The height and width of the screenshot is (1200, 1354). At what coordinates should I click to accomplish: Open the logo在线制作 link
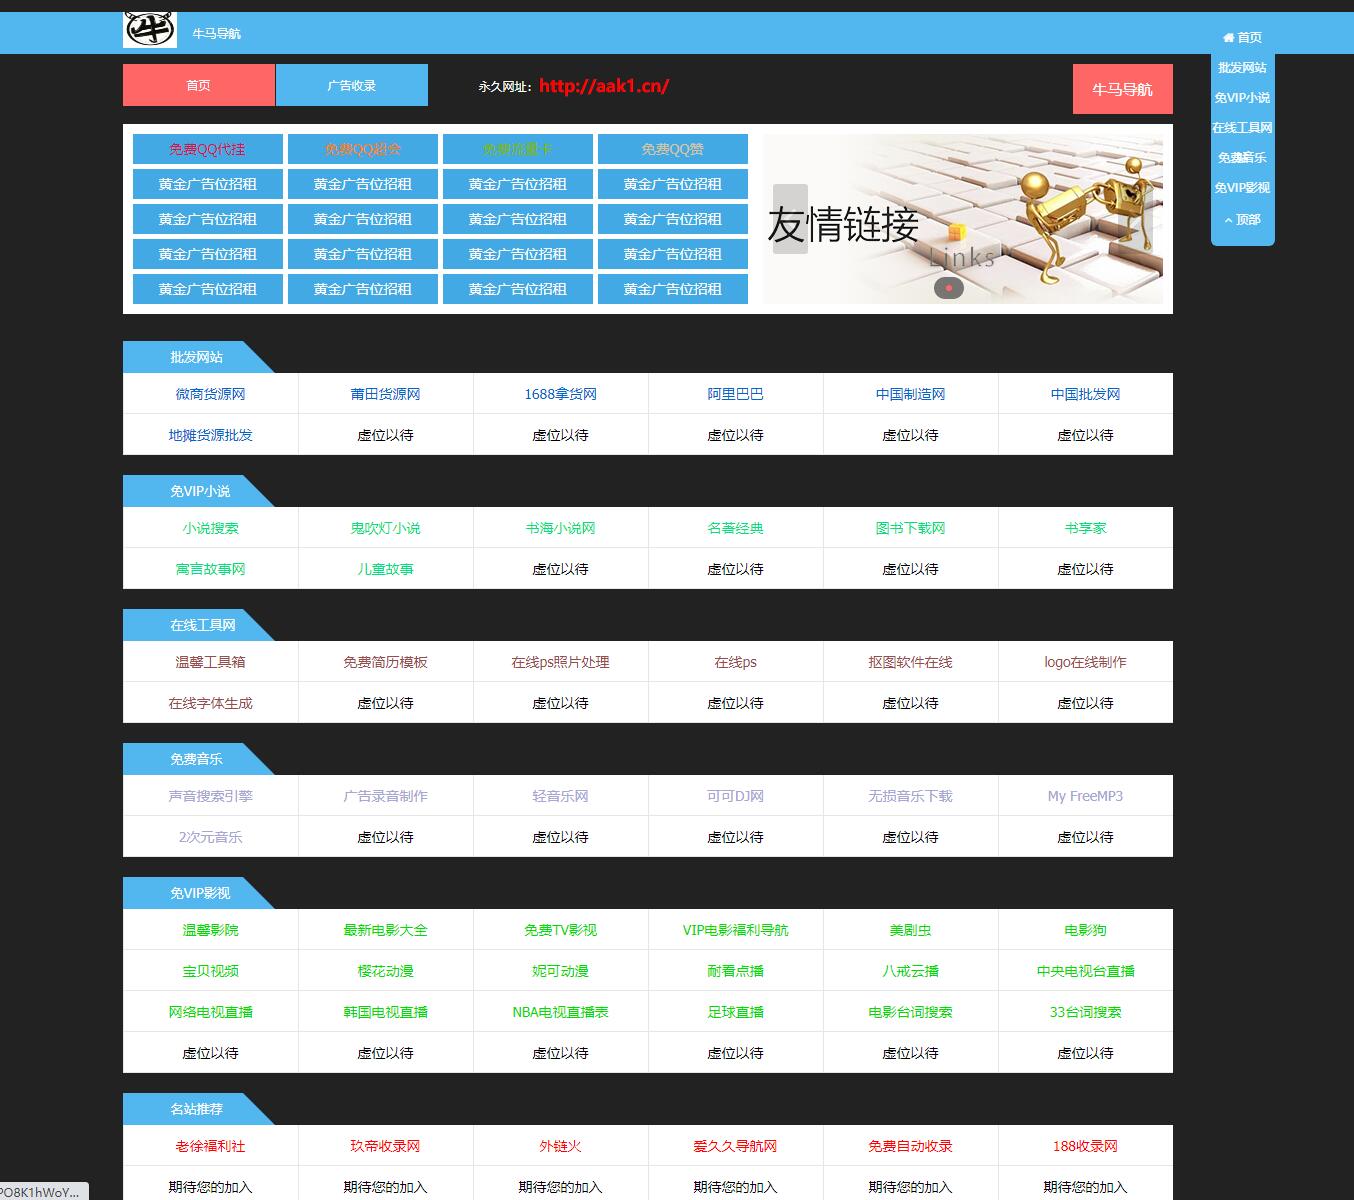pos(1085,662)
